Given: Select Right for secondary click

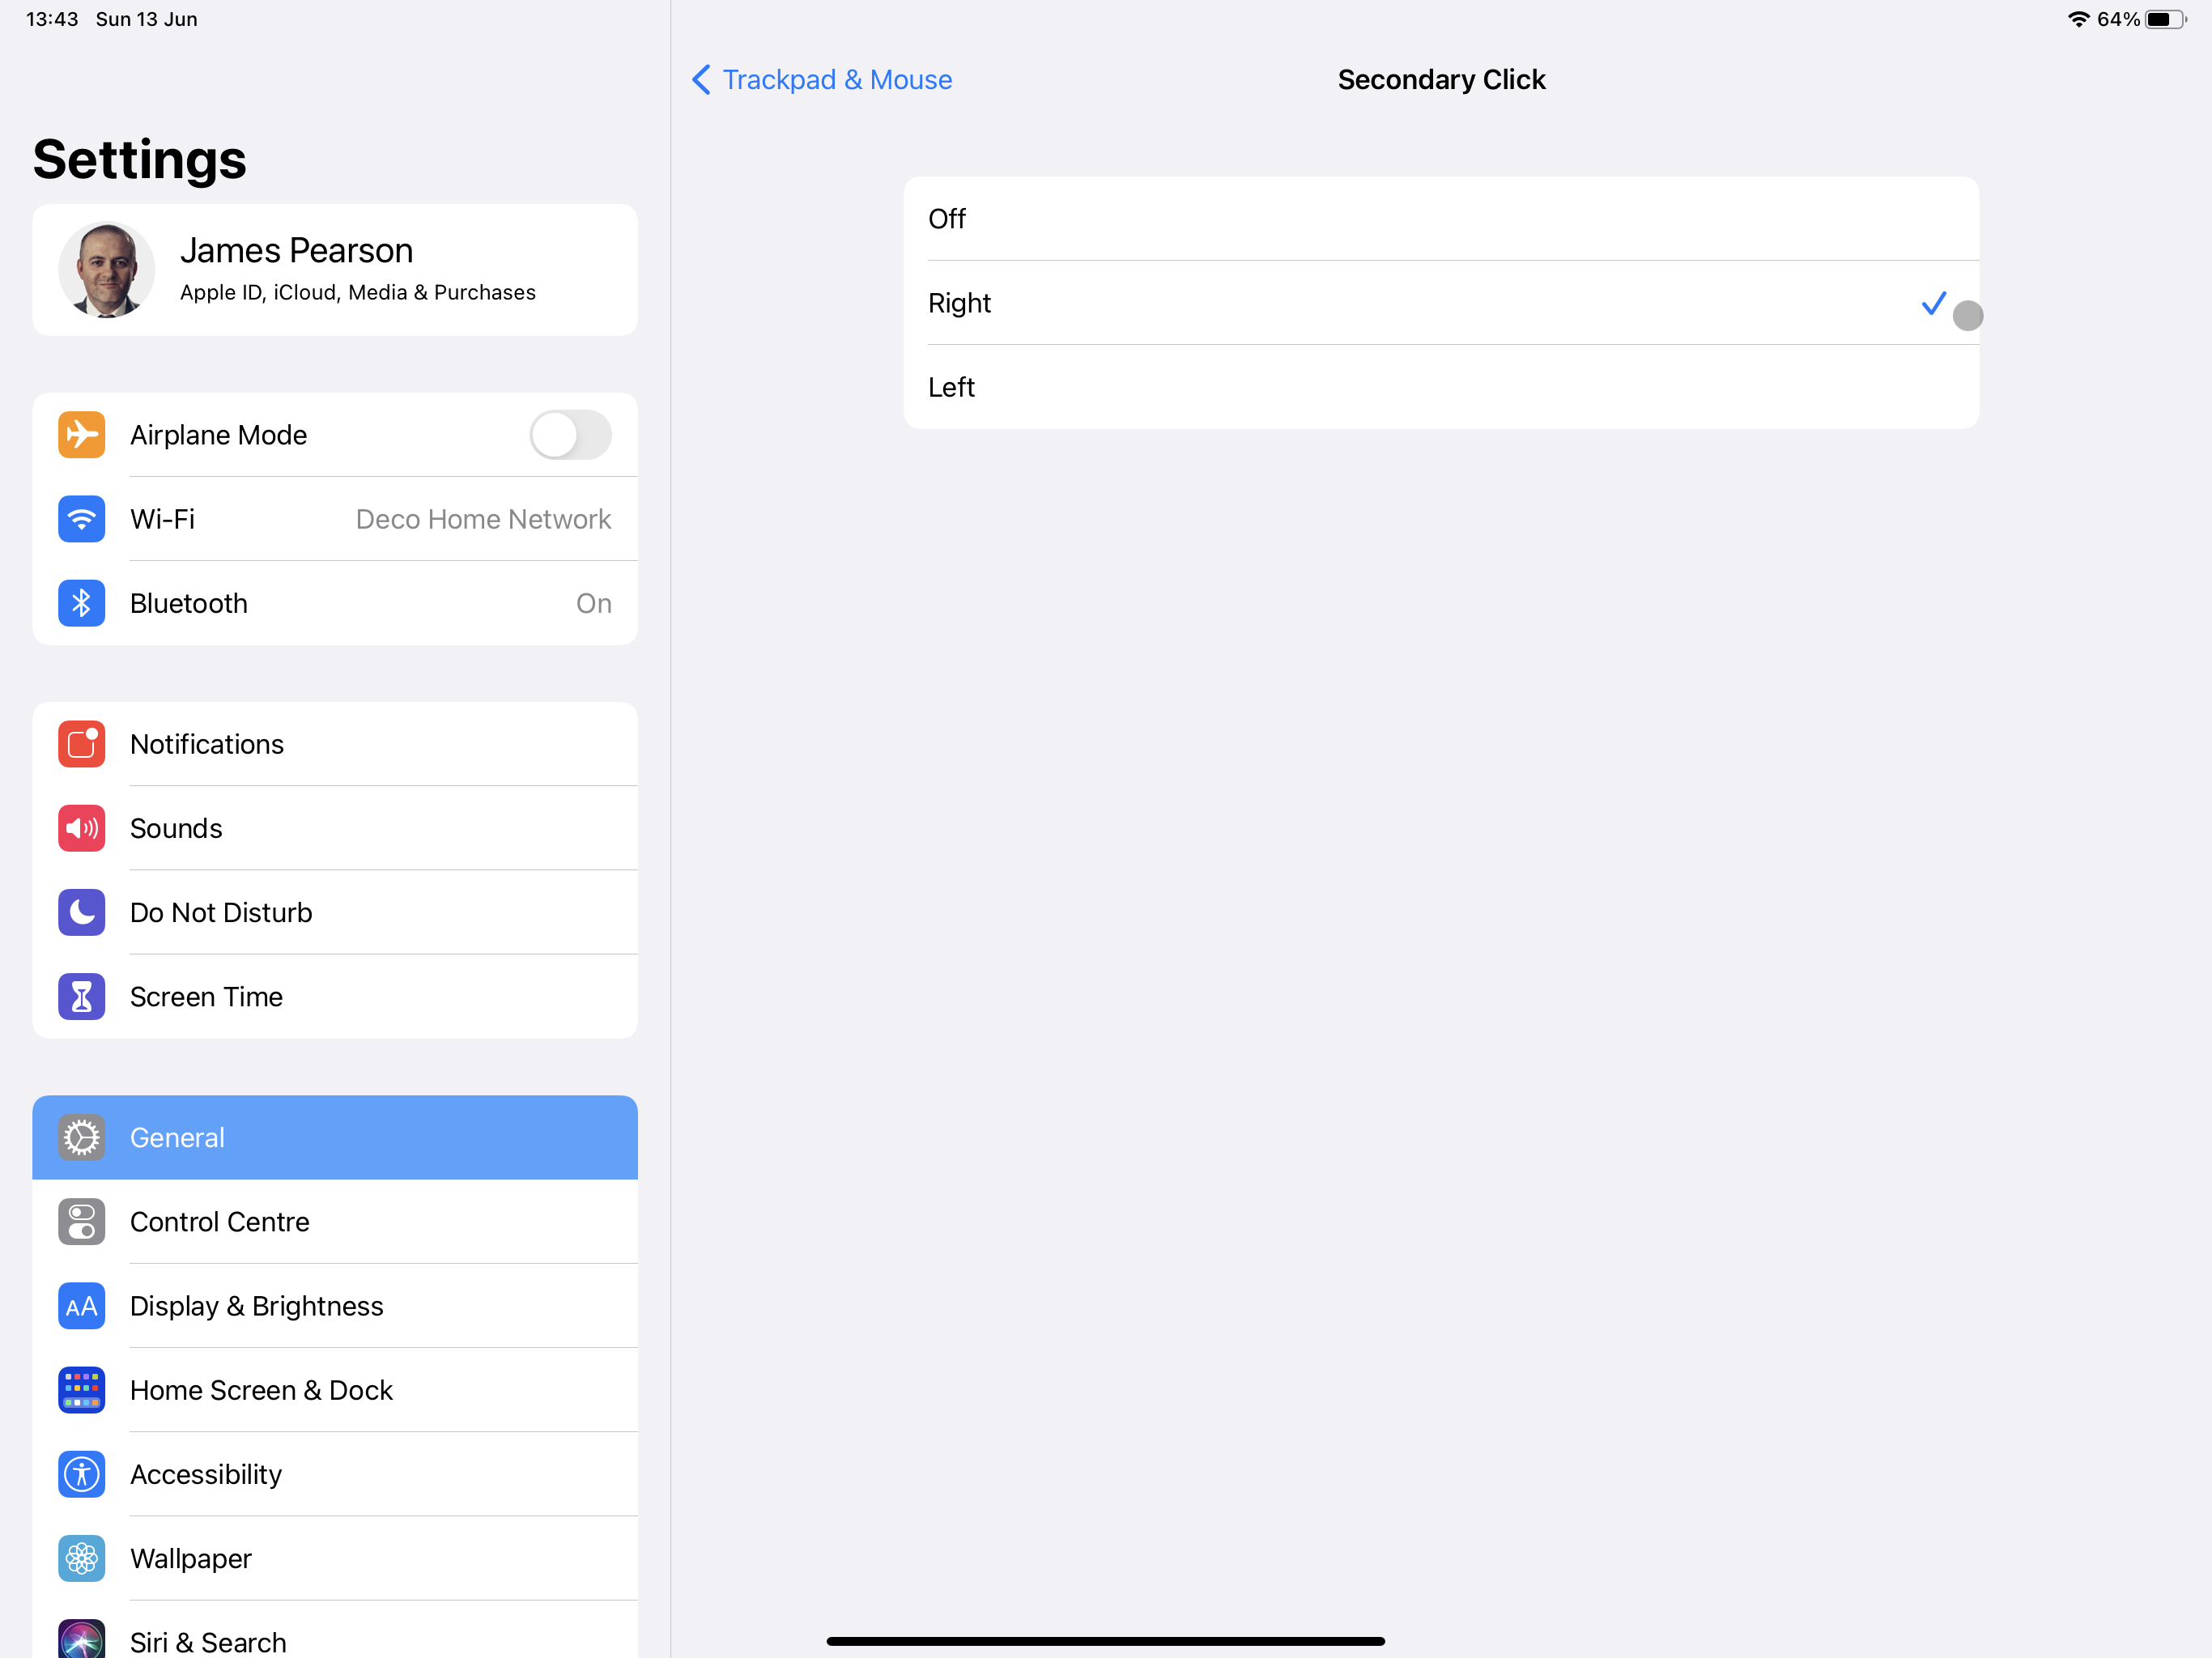Looking at the screenshot, I should click(1441, 303).
